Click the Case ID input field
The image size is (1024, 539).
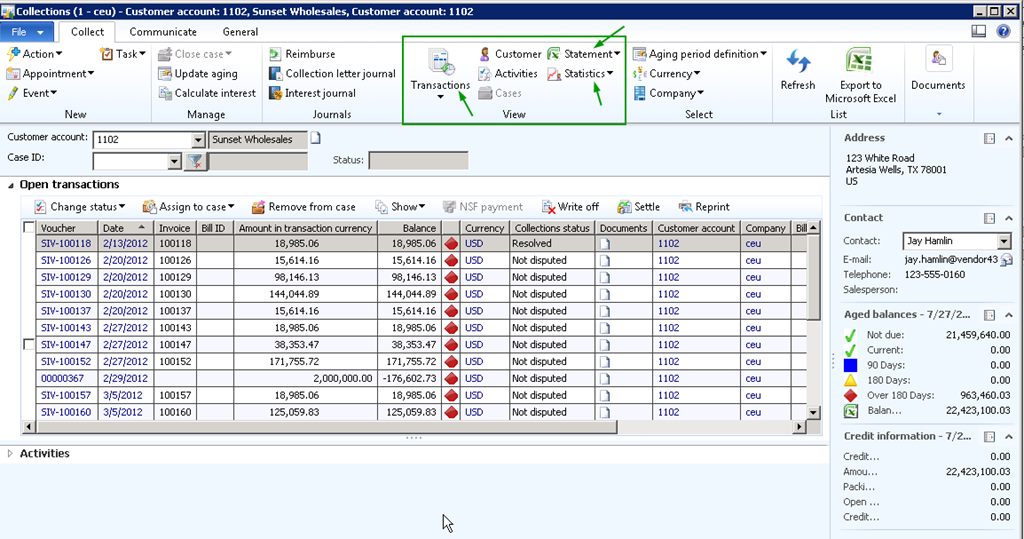pos(130,161)
